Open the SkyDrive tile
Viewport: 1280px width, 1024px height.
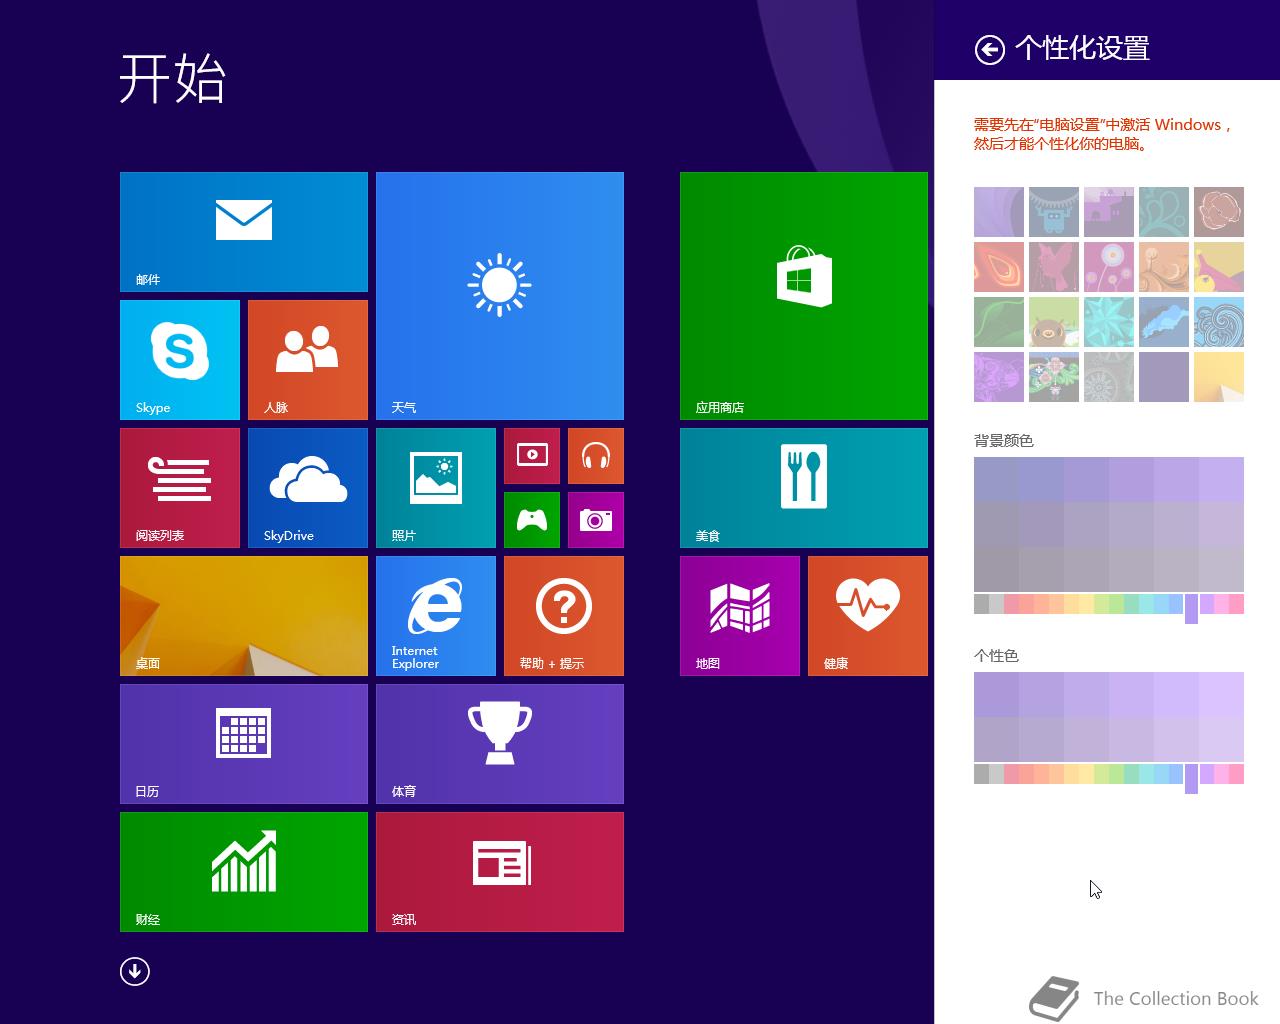(308, 488)
